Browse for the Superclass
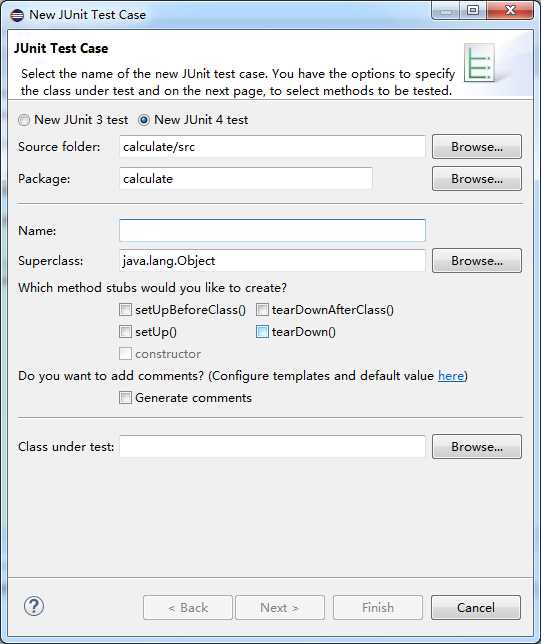The height and width of the screenshot is (644, 541). point(477,260)
